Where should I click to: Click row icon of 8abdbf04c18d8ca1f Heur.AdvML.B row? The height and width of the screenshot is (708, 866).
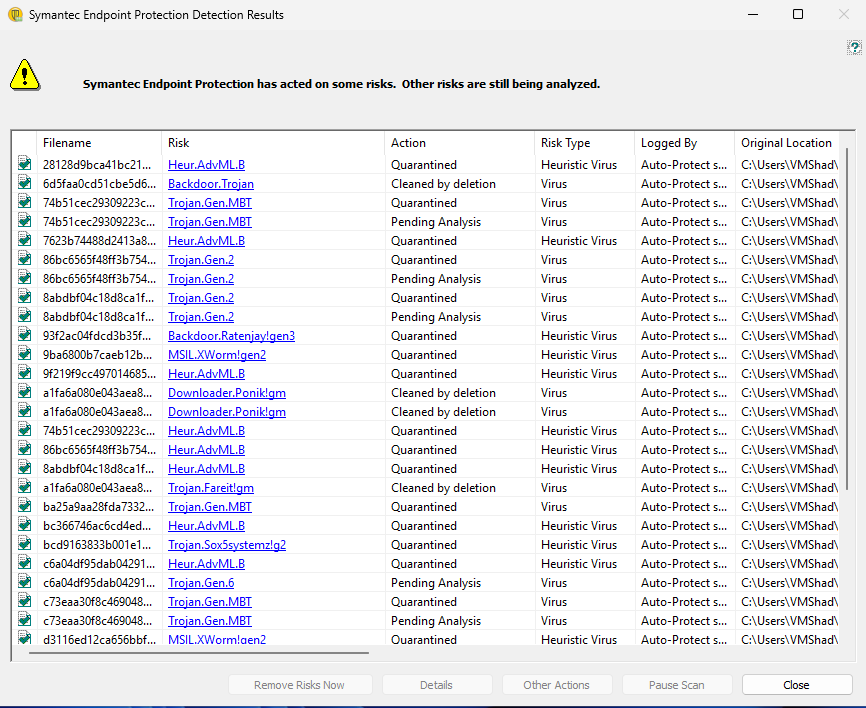pos(24,467)
